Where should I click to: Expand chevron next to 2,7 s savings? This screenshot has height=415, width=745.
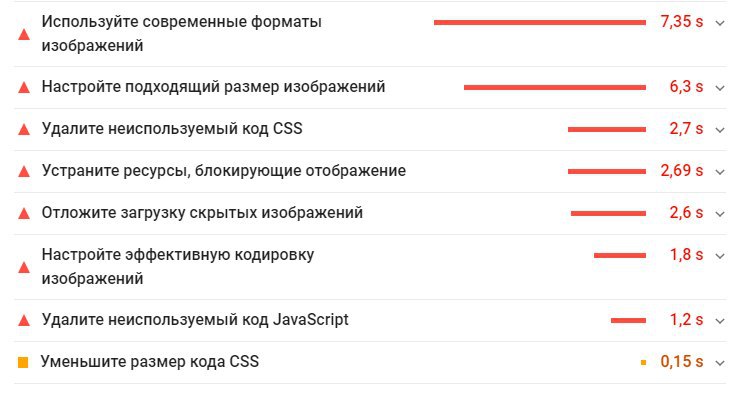coord(720,130)
